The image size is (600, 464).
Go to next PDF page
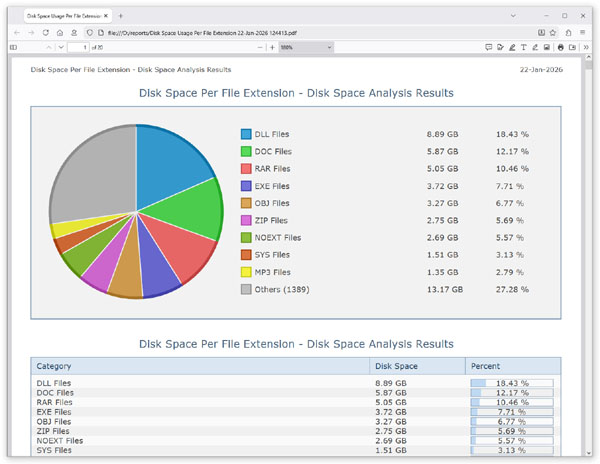click(x=61, y=47)
